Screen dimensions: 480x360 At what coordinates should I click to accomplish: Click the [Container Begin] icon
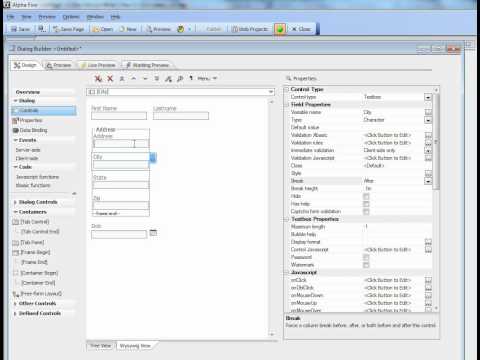[x=16, y=273]
